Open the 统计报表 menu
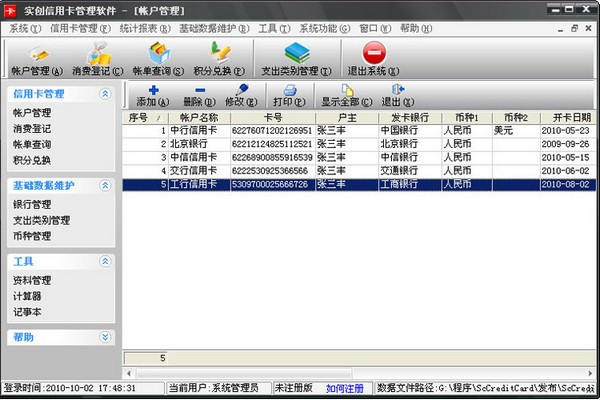Viewport: 600px width, 400px height. pyautogui.click(x=140, y=29)
